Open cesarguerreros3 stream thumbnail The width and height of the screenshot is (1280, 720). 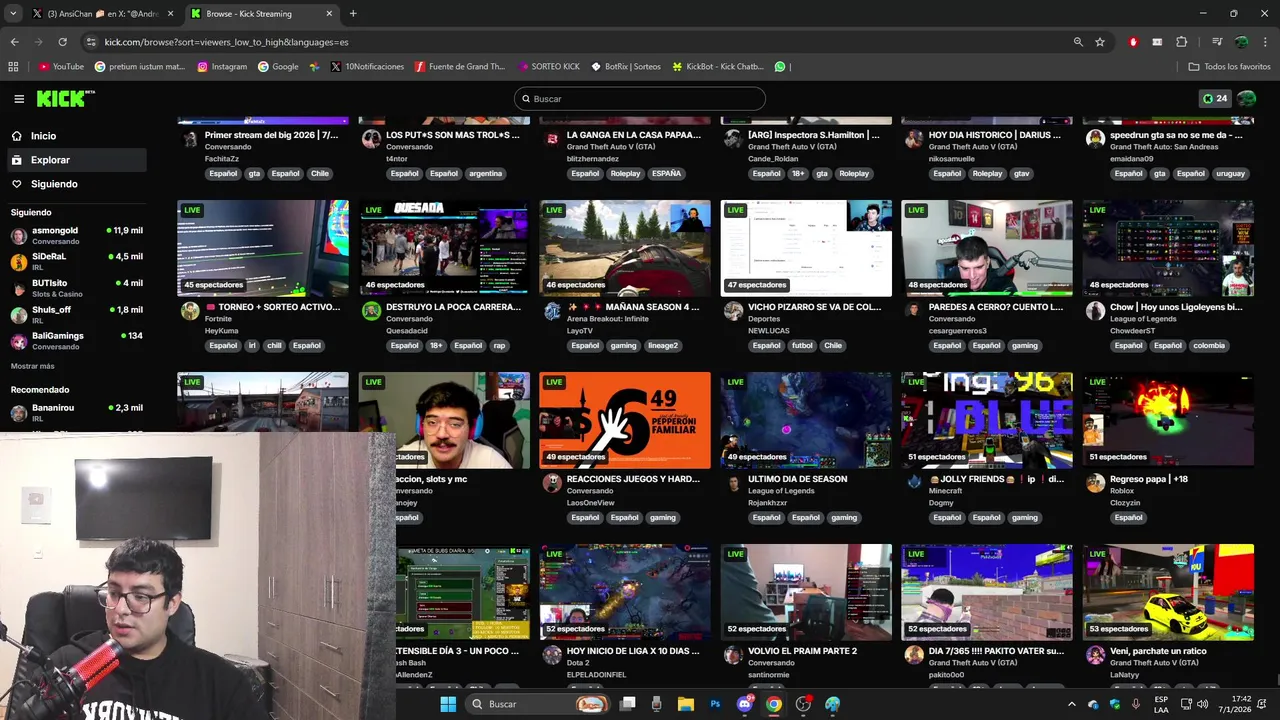(987, 248)
